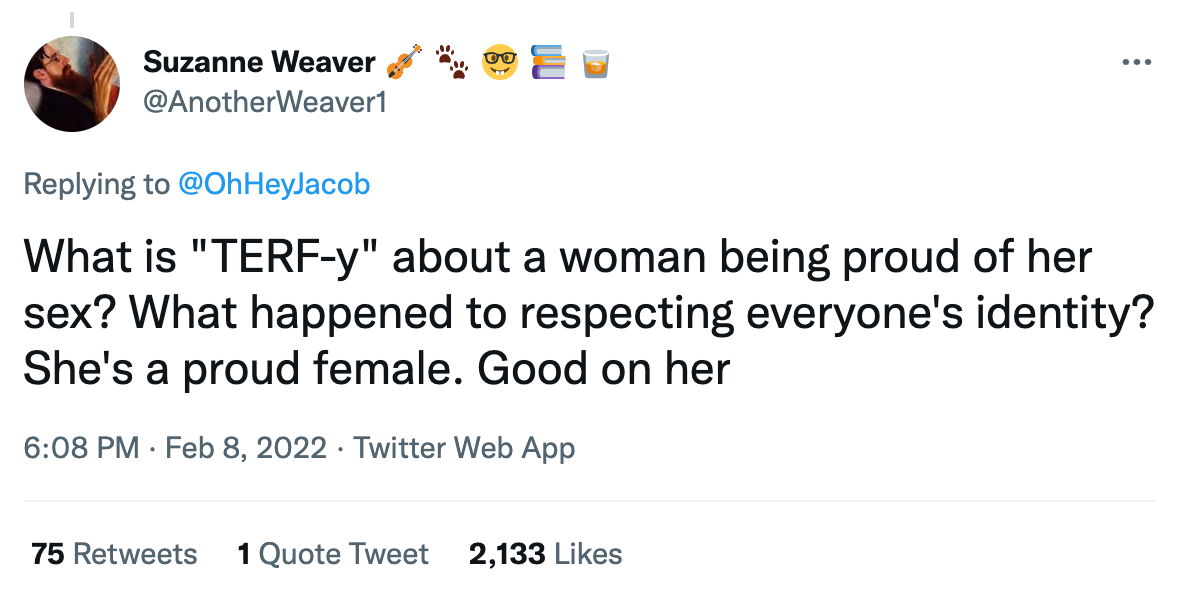The width and height of the screenshot is (1184, 590).
Task: Click the last dot of the options menu
Action: 1147,62
